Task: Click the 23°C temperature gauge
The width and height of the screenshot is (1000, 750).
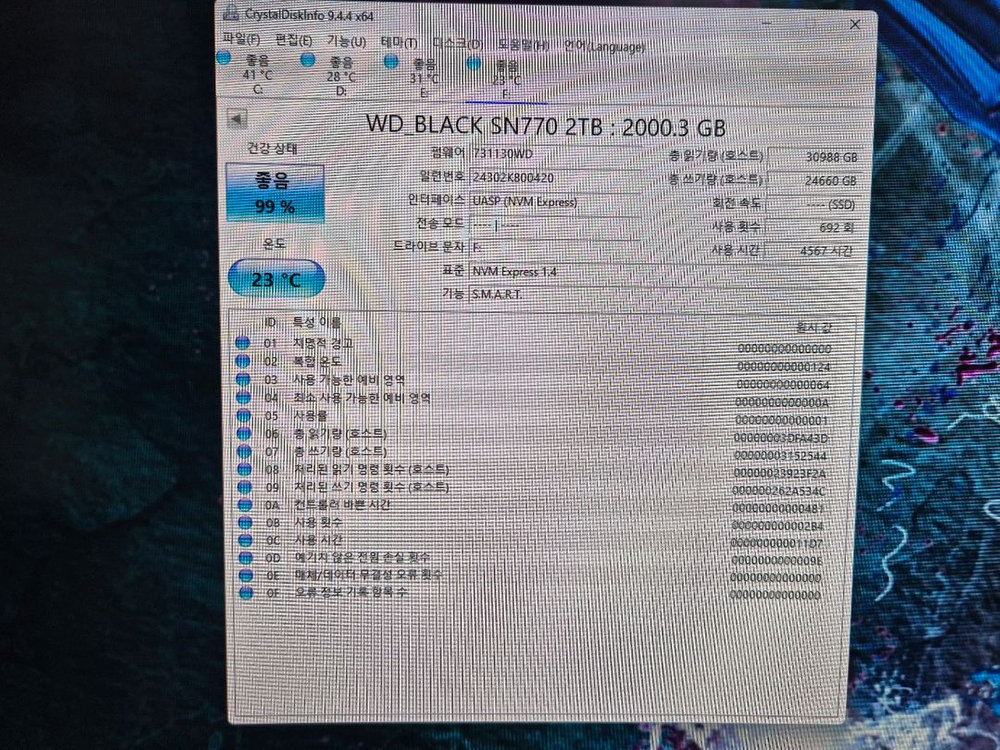Action: tap(273, 280)
